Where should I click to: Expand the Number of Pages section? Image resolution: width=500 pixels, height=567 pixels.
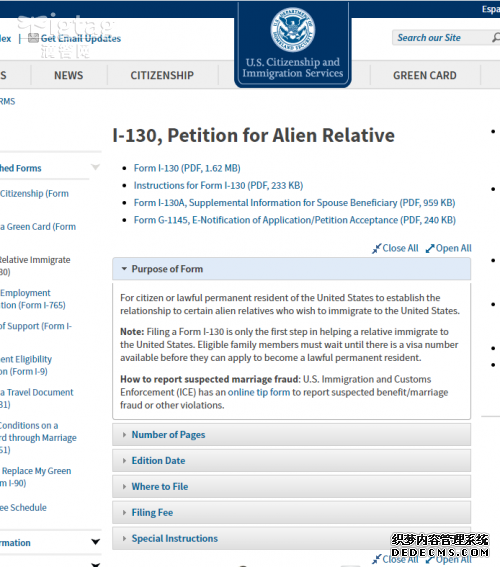click(291, 435)
